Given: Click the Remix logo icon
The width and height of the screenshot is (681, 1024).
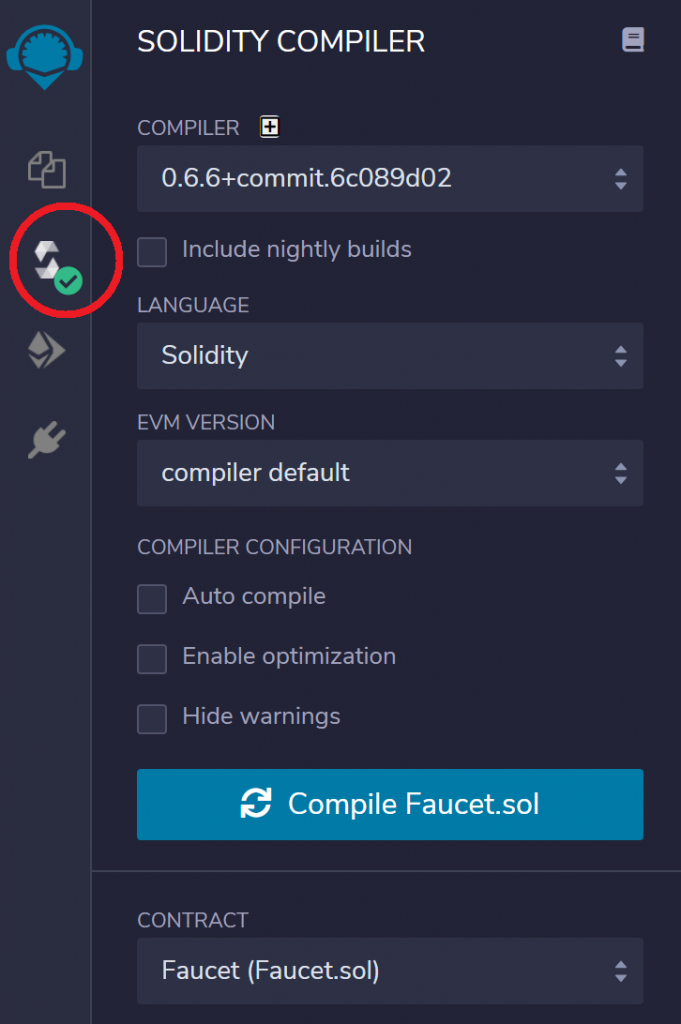Looking at the screenshot, I should 44,57.
